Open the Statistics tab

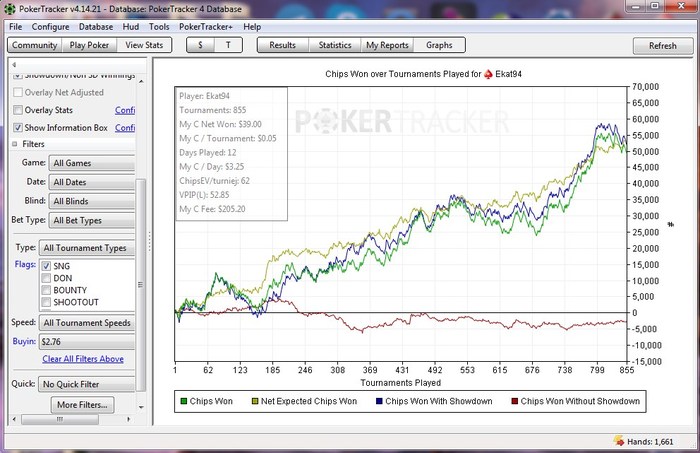(335, 45)
